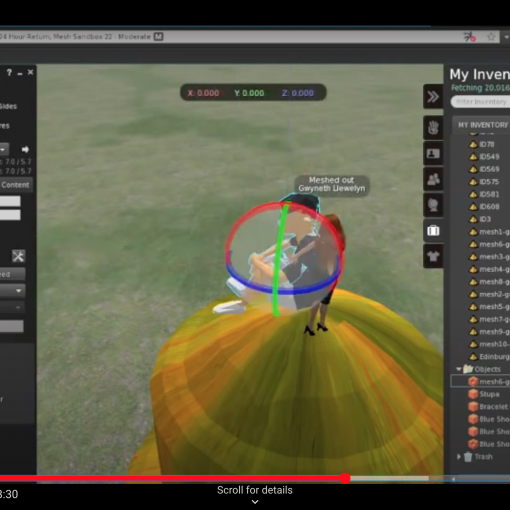Click the mesh icon beside ID78

pyautogui.click(x=473, y=144)
